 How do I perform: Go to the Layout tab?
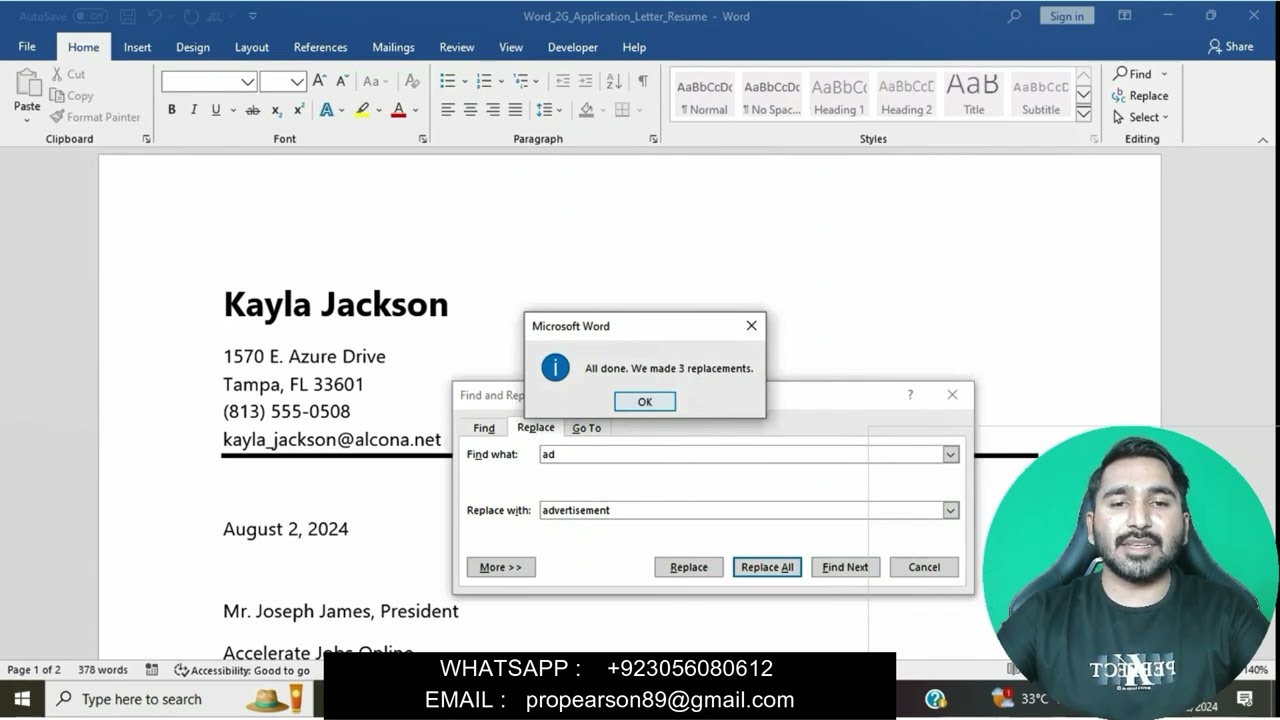pyautogui.click(x=252, y=47)
